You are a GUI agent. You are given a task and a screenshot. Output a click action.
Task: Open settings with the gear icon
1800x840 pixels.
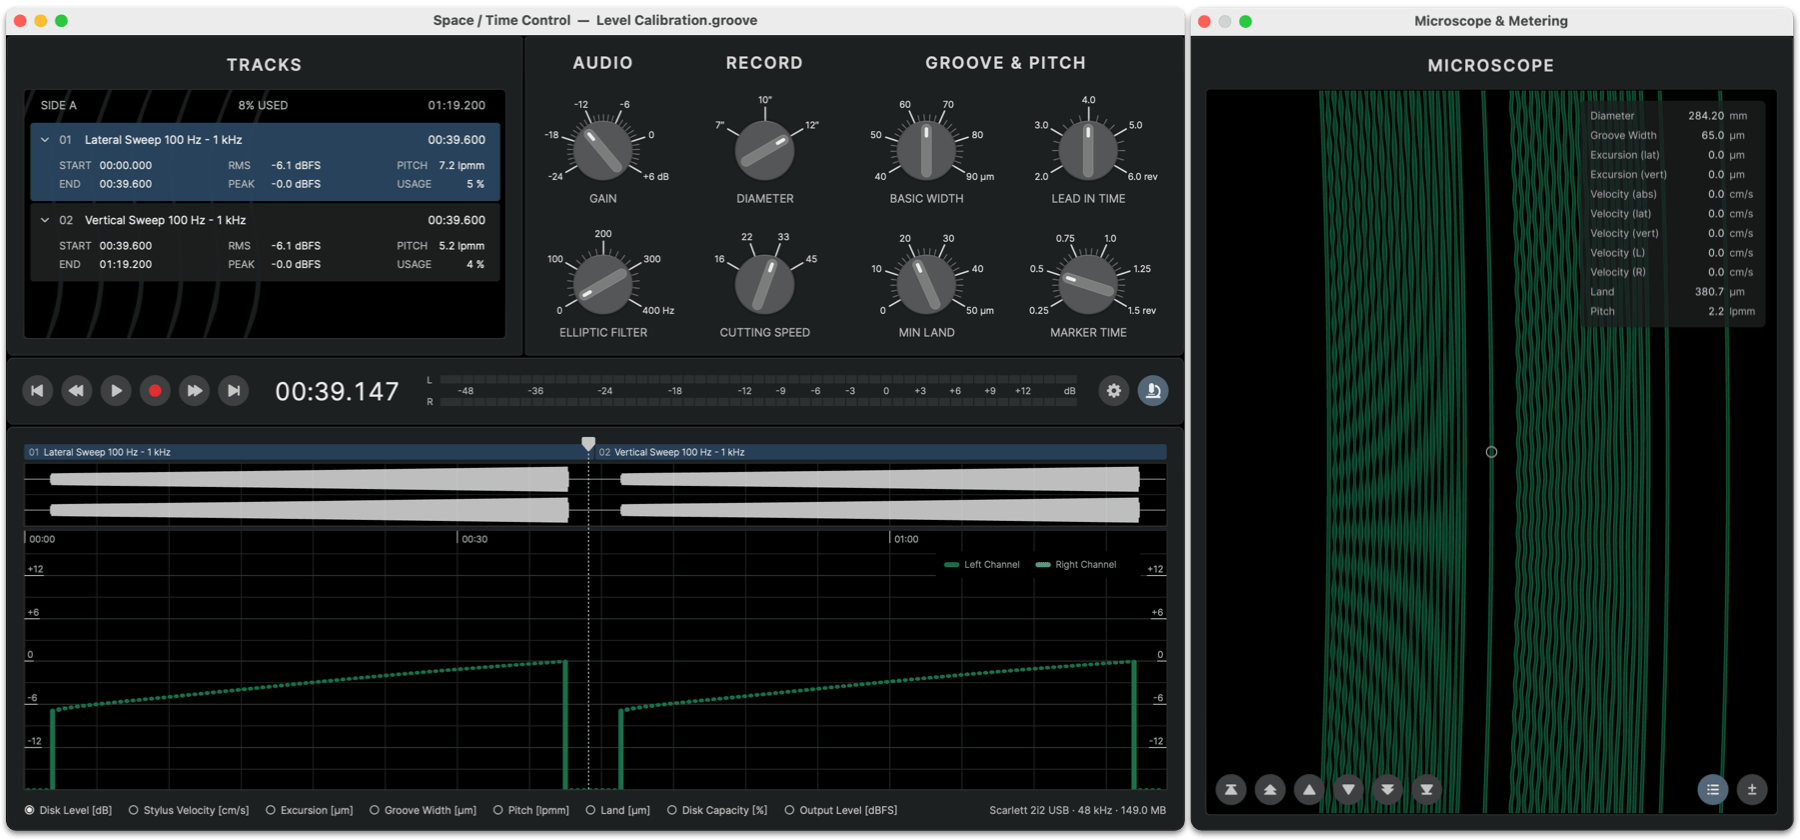(1113, 391)
